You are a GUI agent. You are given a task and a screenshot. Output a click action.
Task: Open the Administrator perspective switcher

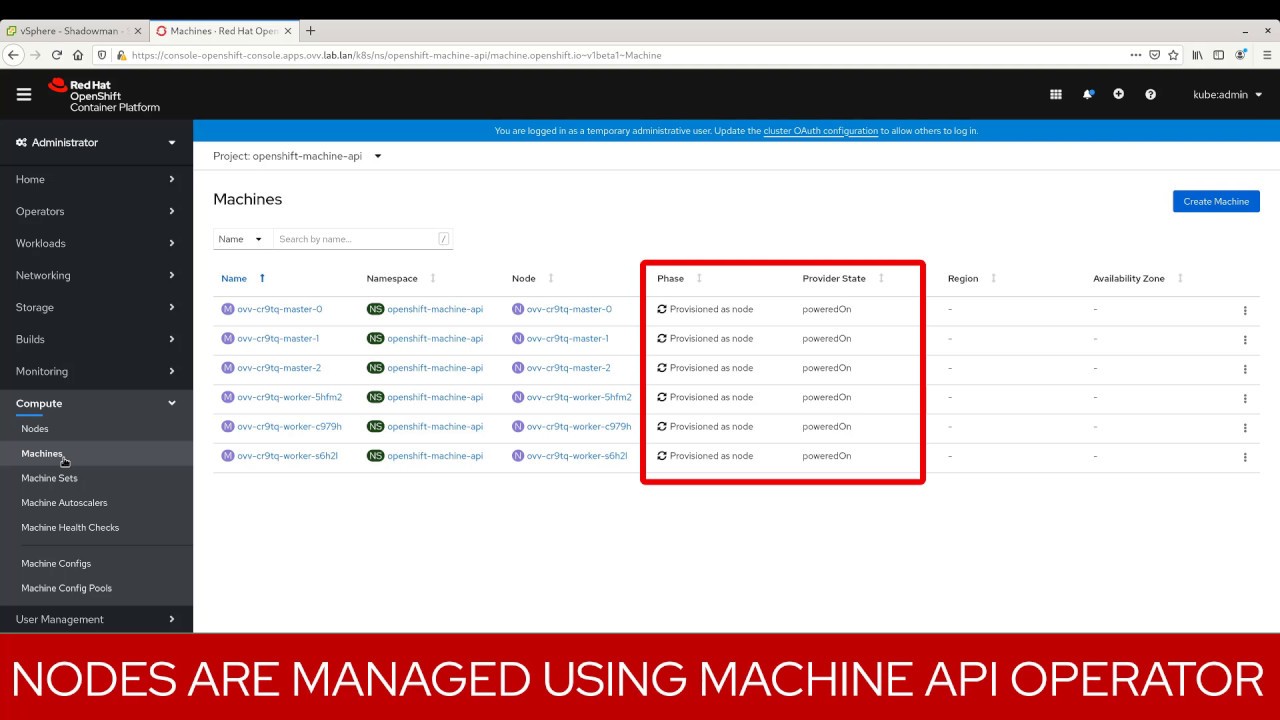(x=96, y=143)
